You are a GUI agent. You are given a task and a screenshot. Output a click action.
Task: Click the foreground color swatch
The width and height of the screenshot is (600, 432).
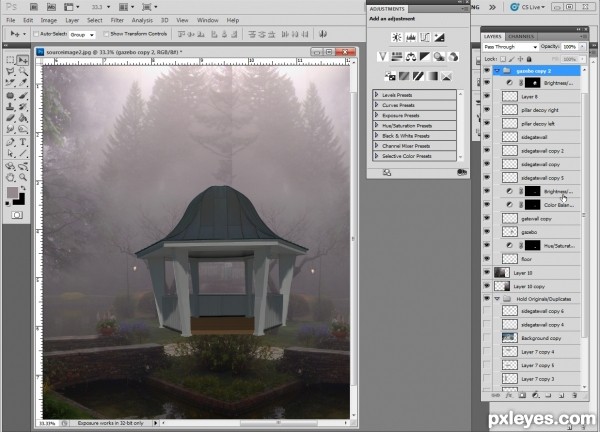[12, 192]
